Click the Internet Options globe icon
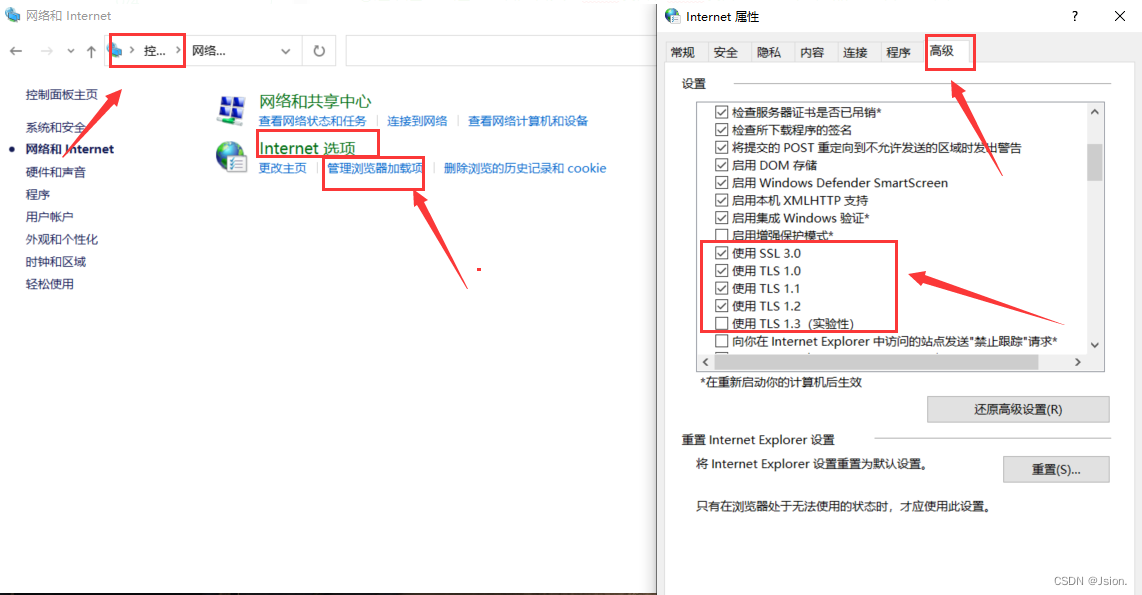This screenshot has height=595, width=1142. coord(232,157)
